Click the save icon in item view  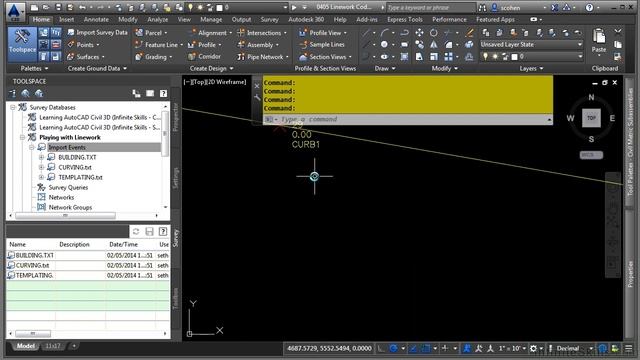coord(149,231)
